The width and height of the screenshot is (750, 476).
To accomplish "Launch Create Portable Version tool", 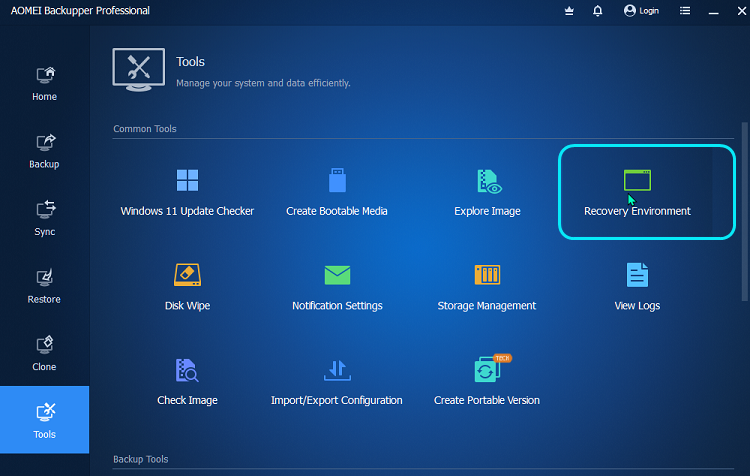I will pos(487,382).
